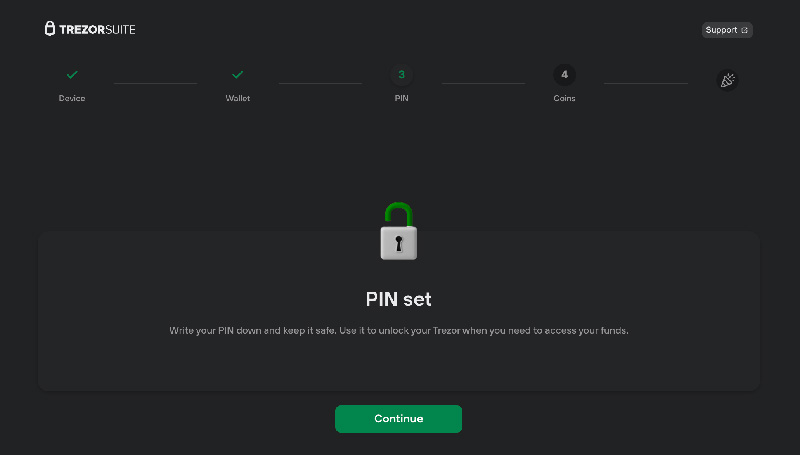800x455 pixels.
Task: Click the party popper final step icon
Action: pyautogui.click(x=727, y=80)
